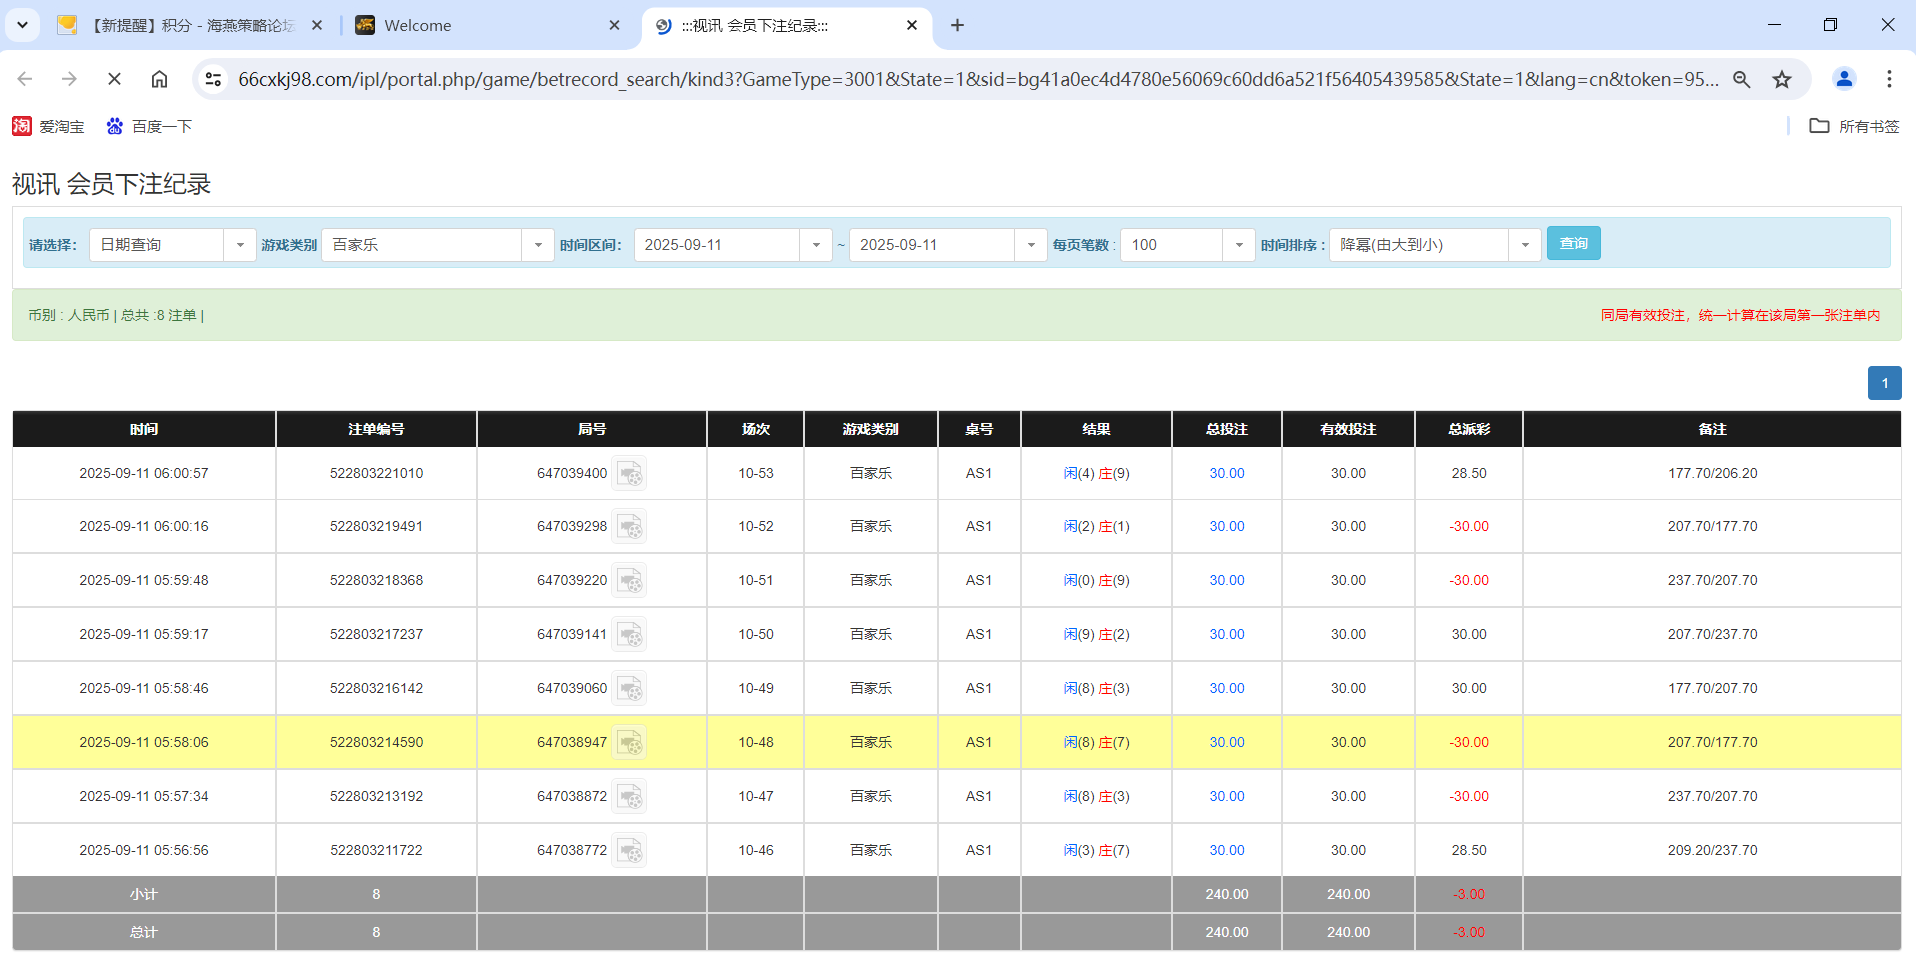Viewport: 1916px width, 968px height.
Task: Play video replay for game 647038772
Action: click(630, 850)
